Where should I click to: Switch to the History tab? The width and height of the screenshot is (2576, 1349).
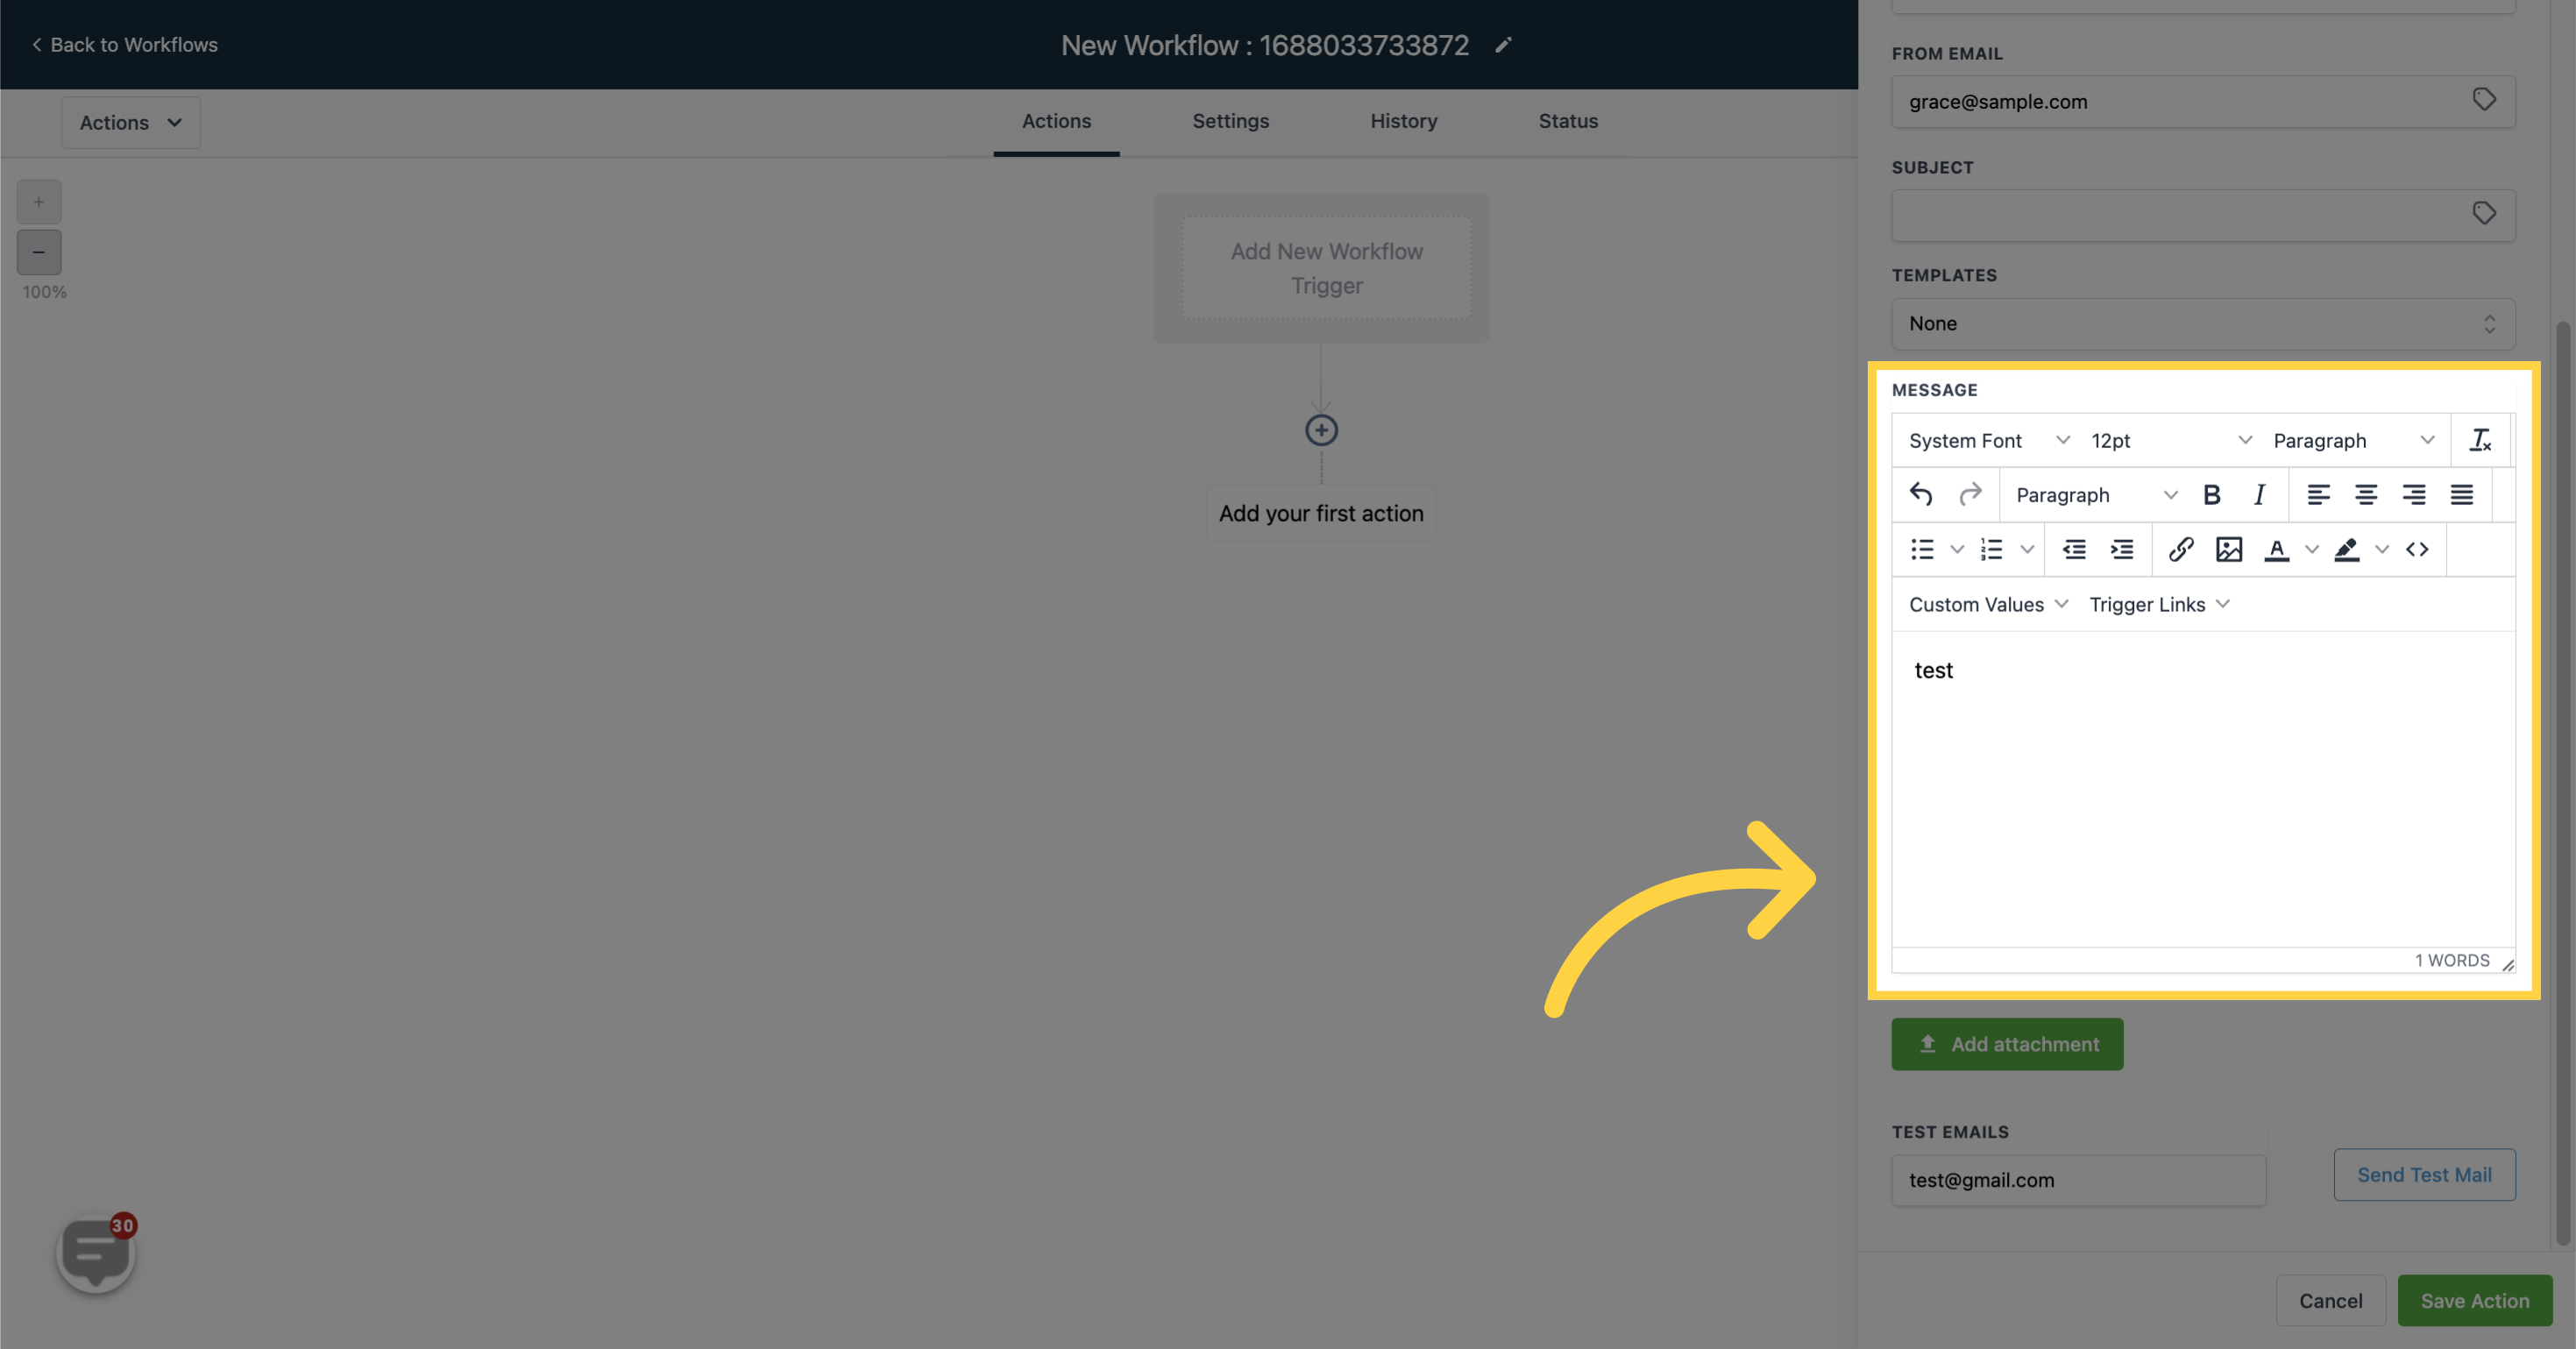pos(1404,121)
